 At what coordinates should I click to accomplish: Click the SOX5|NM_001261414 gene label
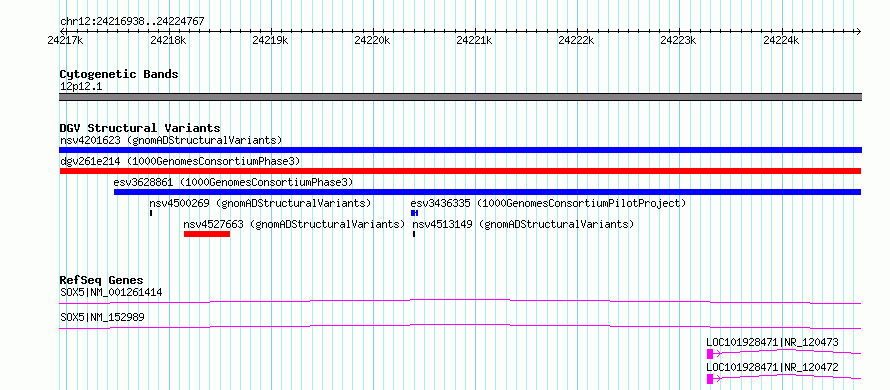click(x=111, y=293)
